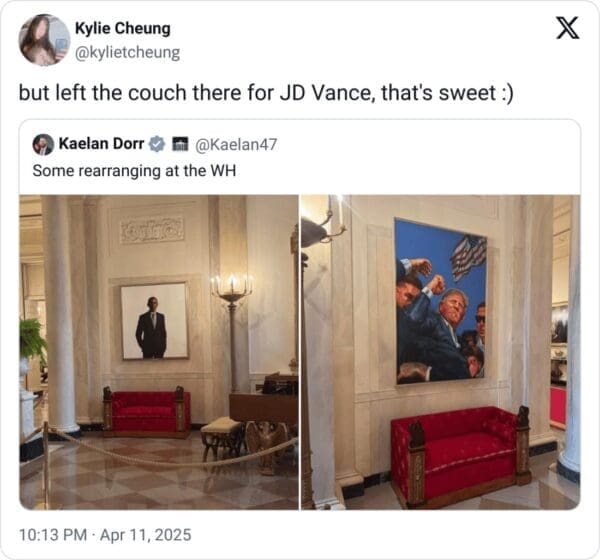Screen dimensions: 600x560
Task: Open the Kylie Cheung display name
Action: [x=122, y=28]
